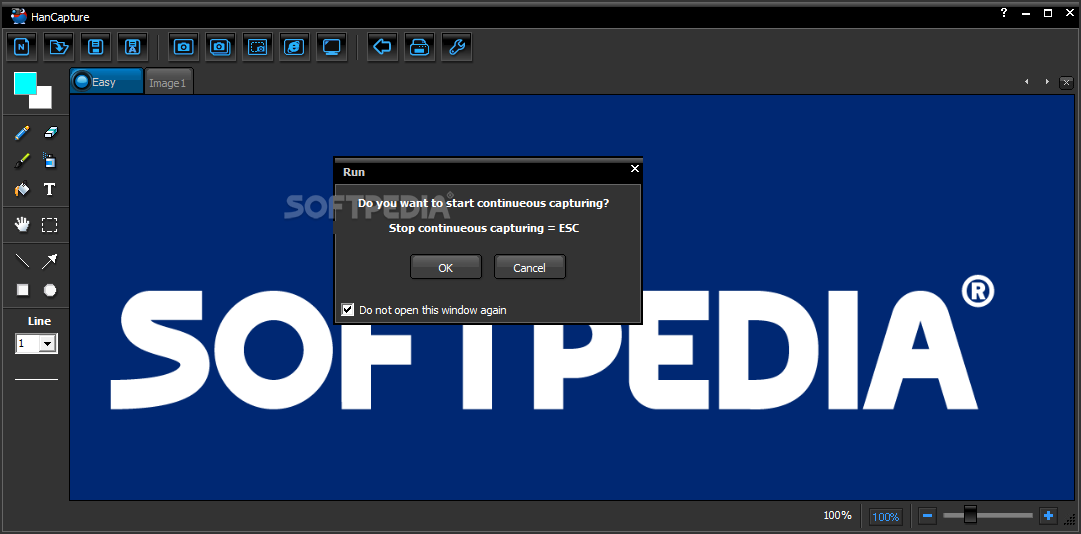This screenshot has width=1081, height=534.
Task: Select the Spray can tool
Action: (x=50, y=161)
